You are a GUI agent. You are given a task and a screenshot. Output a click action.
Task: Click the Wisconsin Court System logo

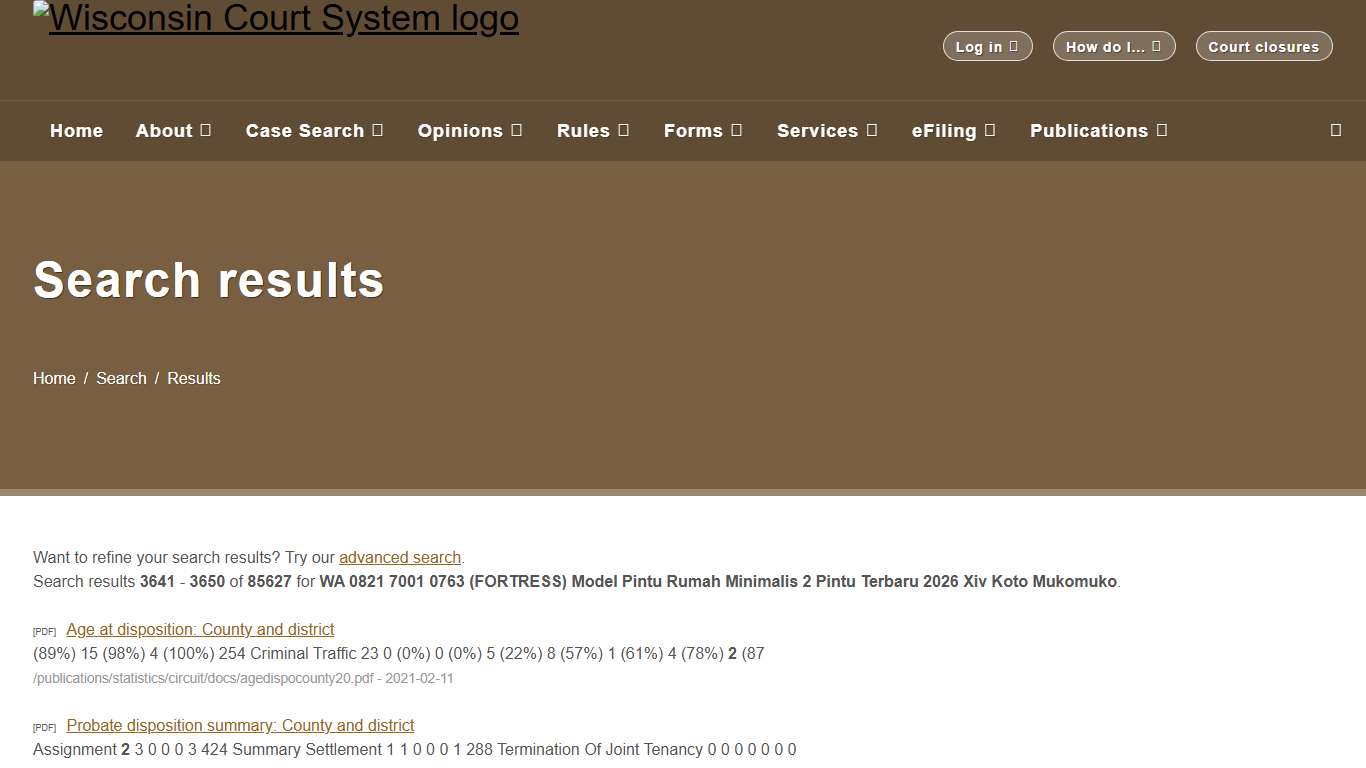pyautogui.click(x=276, y=18)
